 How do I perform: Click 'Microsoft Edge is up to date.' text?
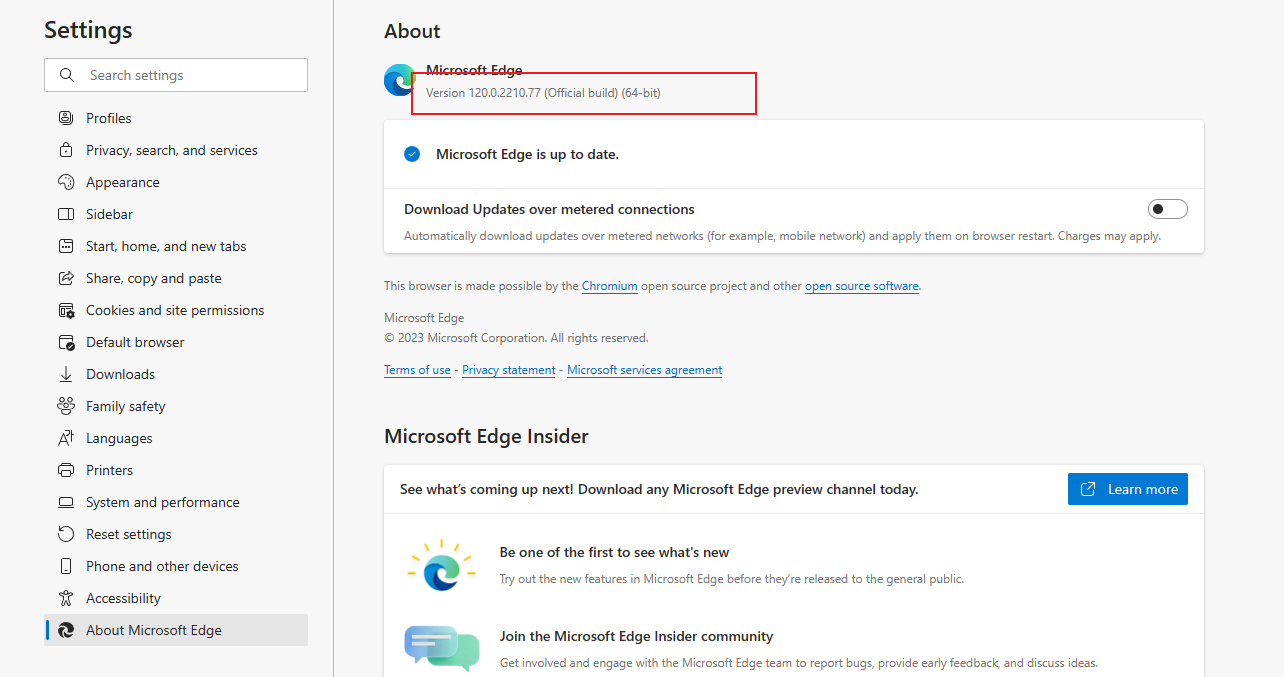click(527, 154)
